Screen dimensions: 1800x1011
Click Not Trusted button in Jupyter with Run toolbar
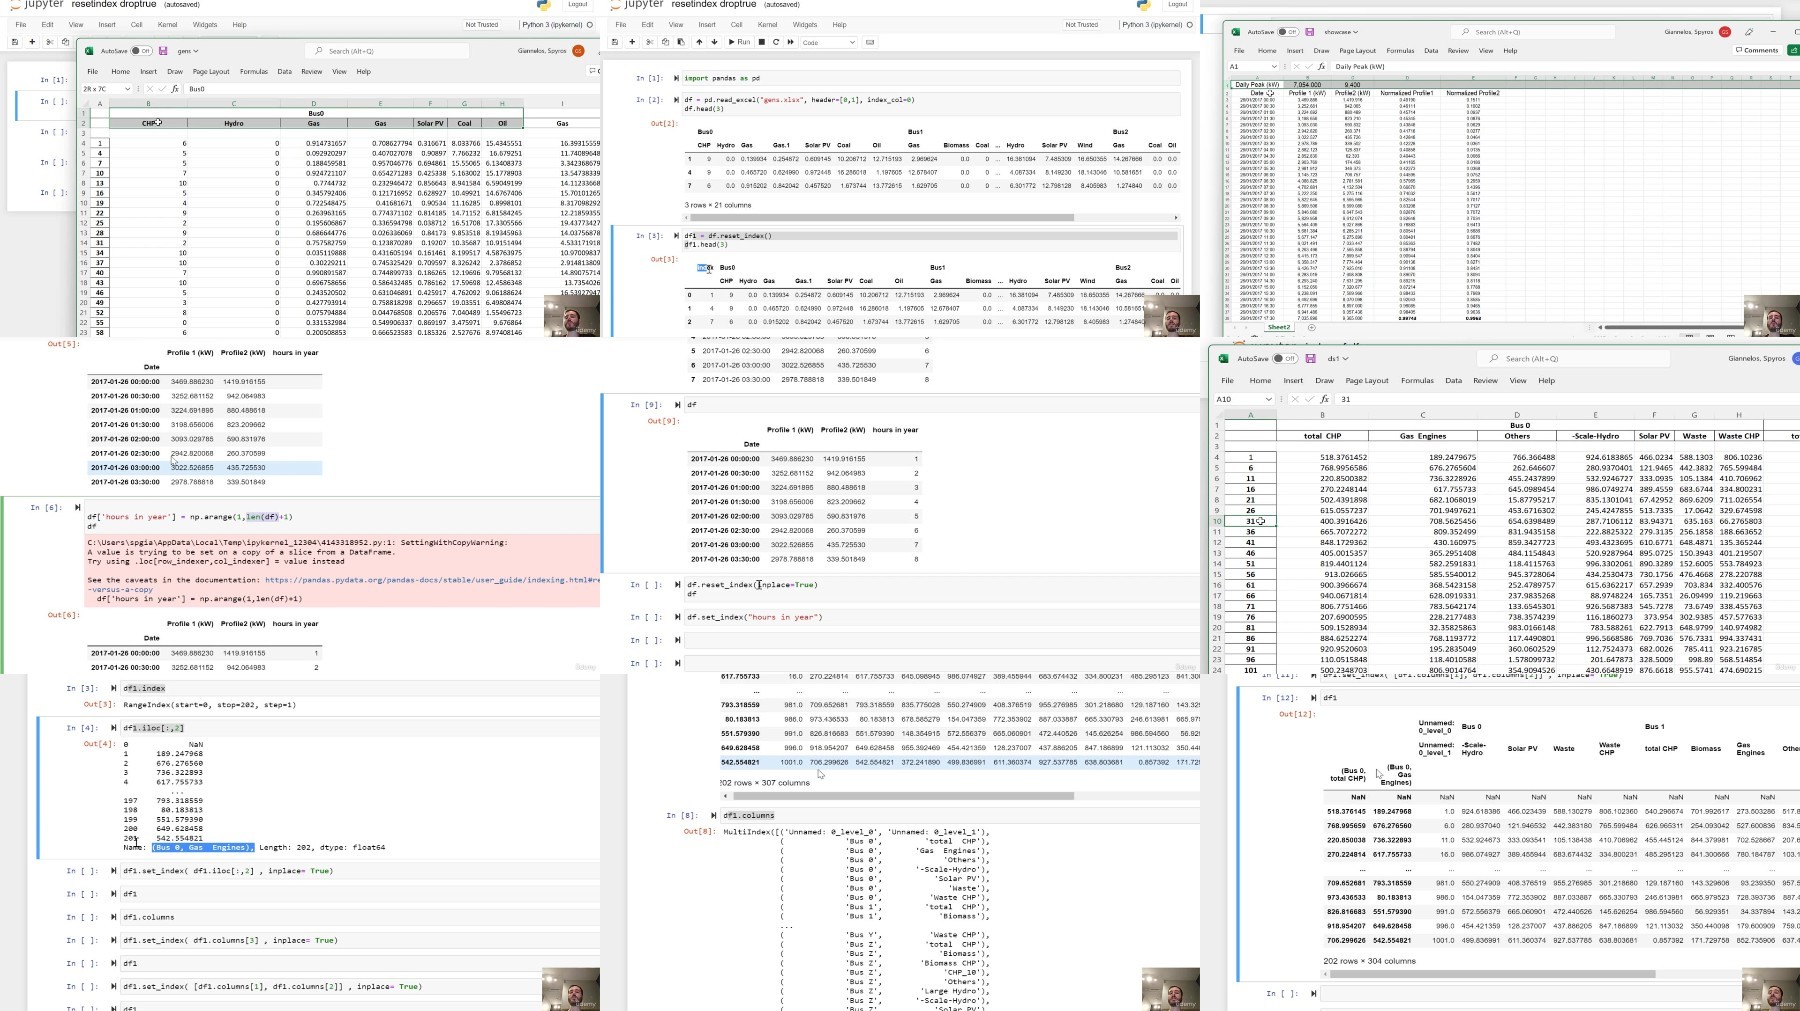point(1081,25)
